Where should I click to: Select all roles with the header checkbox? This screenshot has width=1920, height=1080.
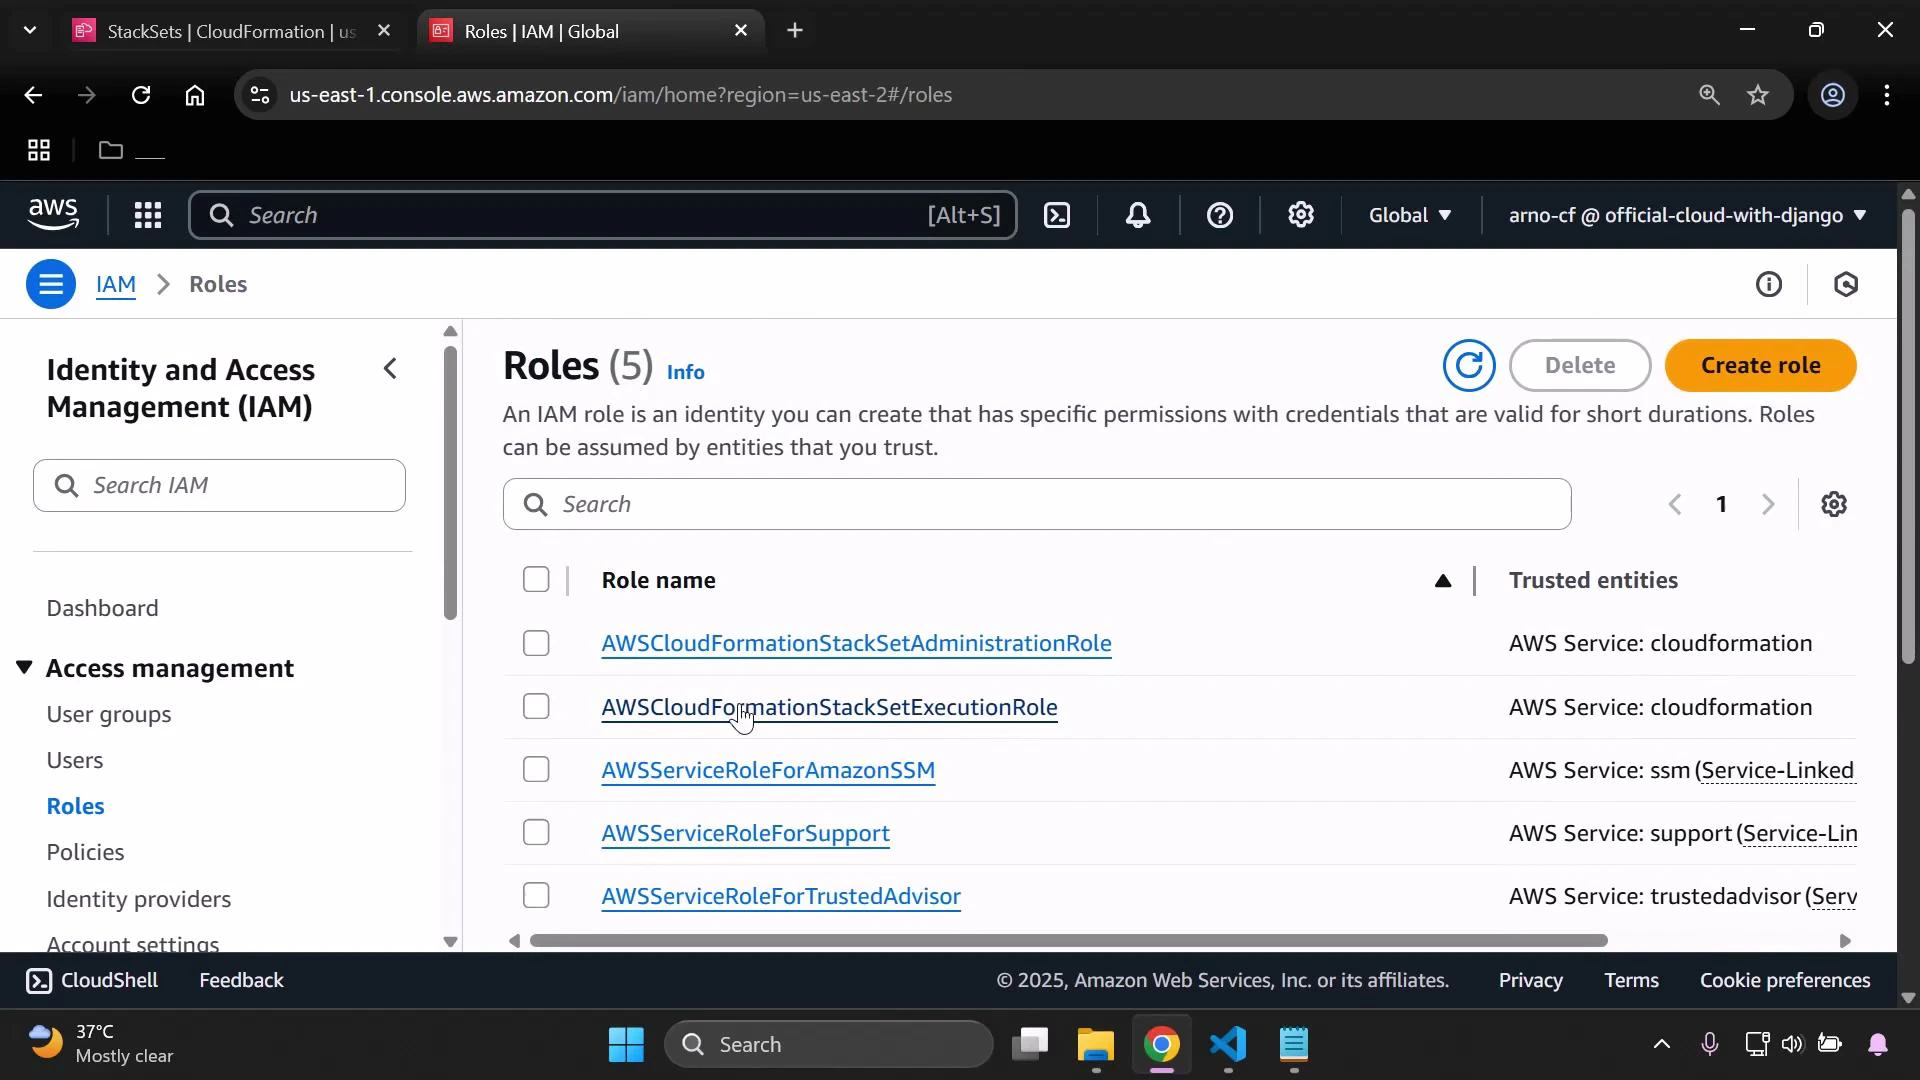(x=536, y=579)
